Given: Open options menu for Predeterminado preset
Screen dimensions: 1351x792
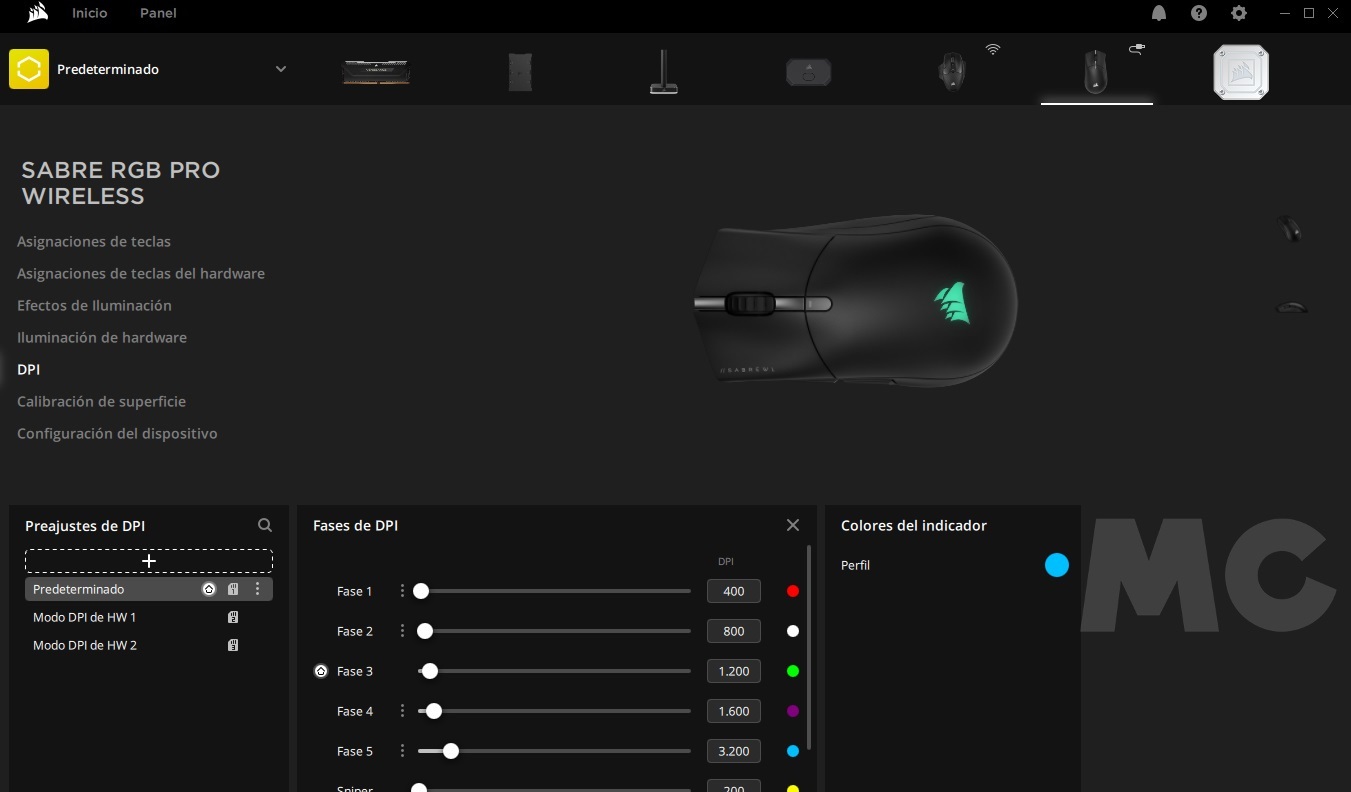Looking at the screenshot, I should [258, 589].
